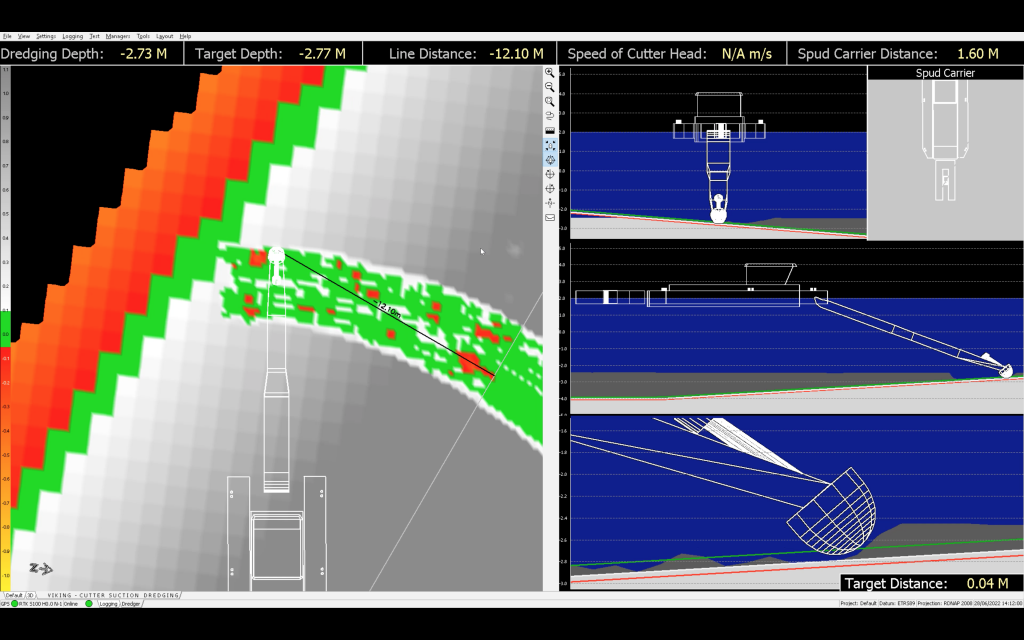Toggle the vessel heading-up orientation icon
The height and width of the screenshot is (640, 1024).
[550, 160]
